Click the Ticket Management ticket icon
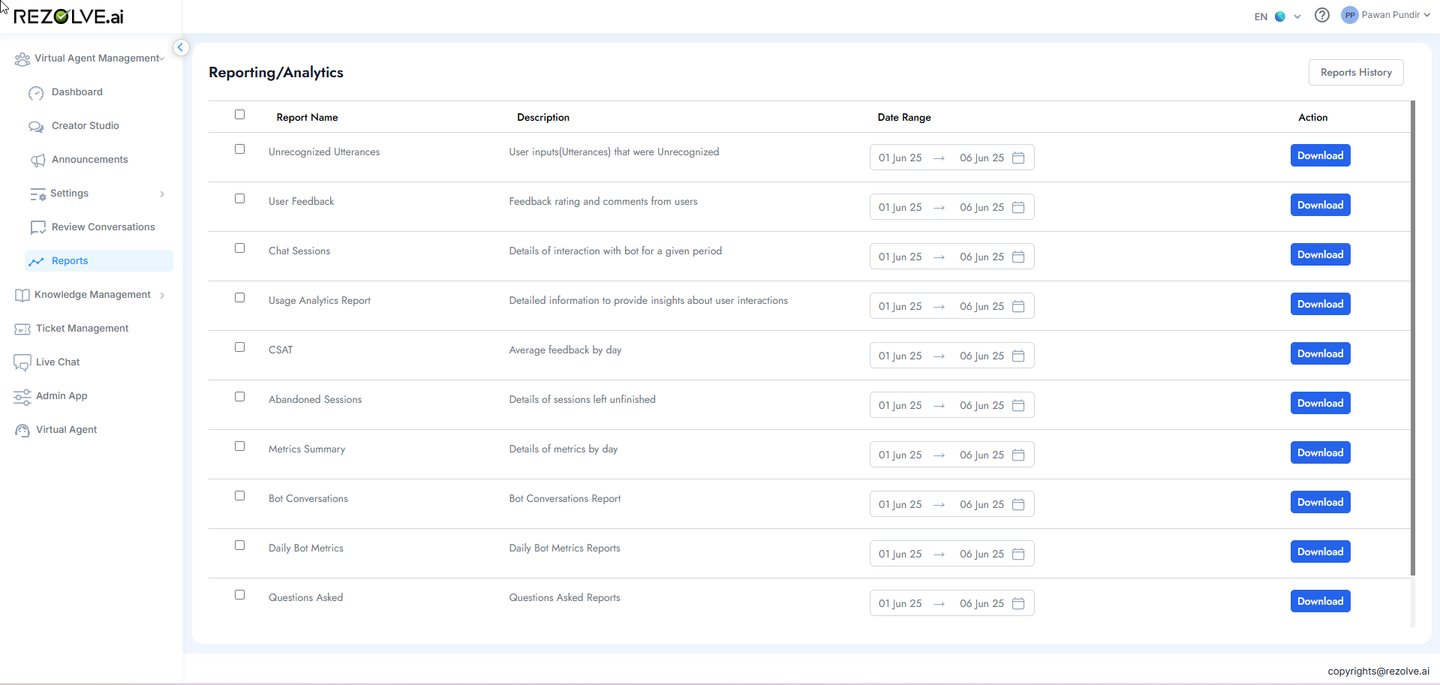This screenshot has width=1440, height=685. (22, 329)
